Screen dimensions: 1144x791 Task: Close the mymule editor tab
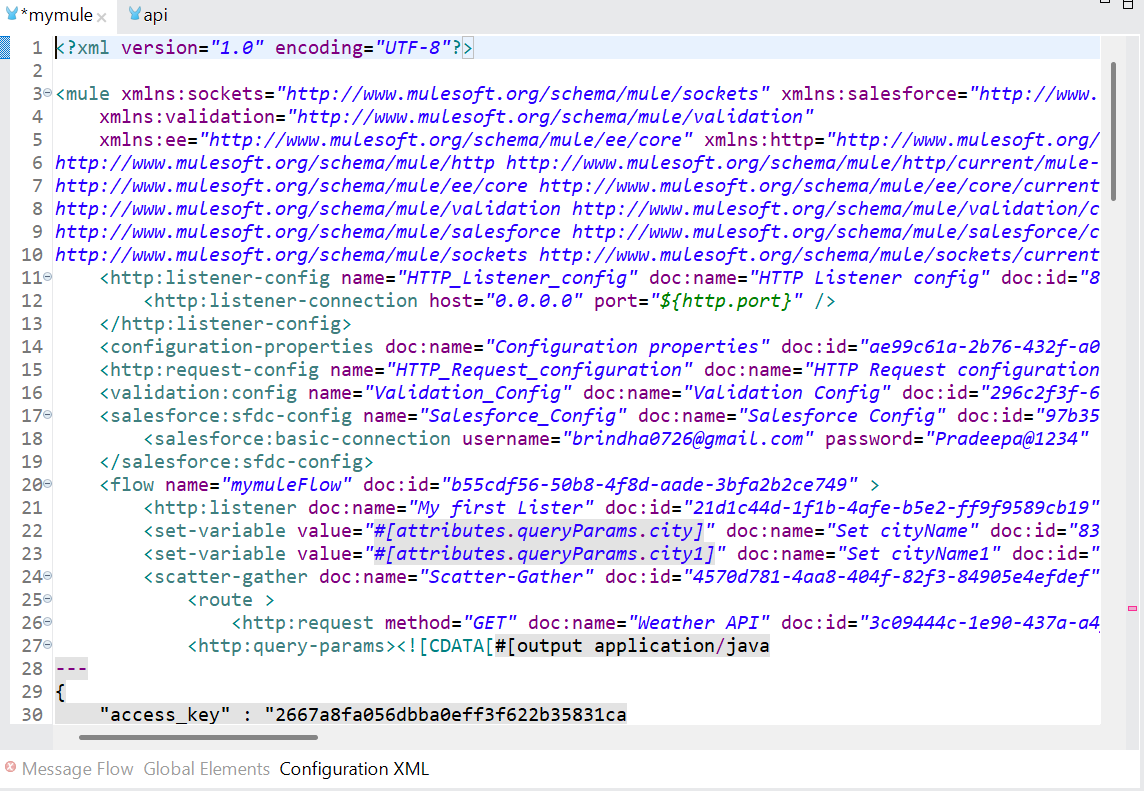click(x=102, y=17)
